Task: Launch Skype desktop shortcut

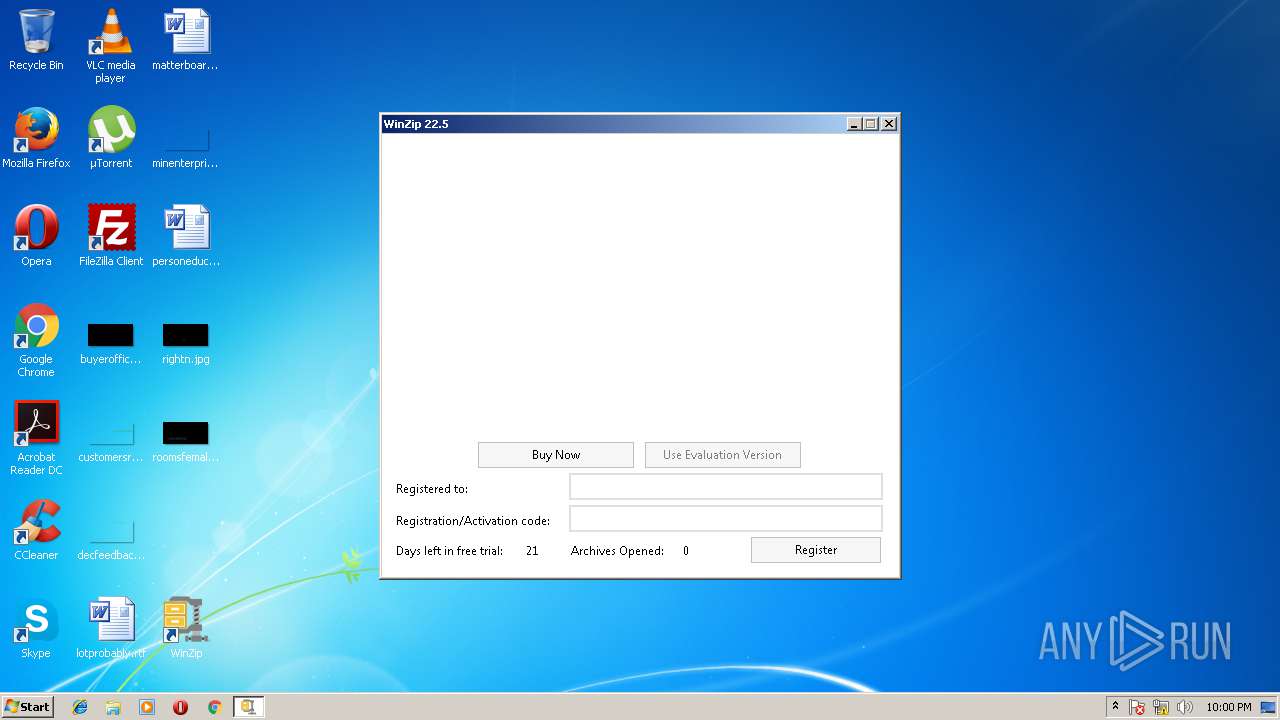Action: tap(36, 628)
